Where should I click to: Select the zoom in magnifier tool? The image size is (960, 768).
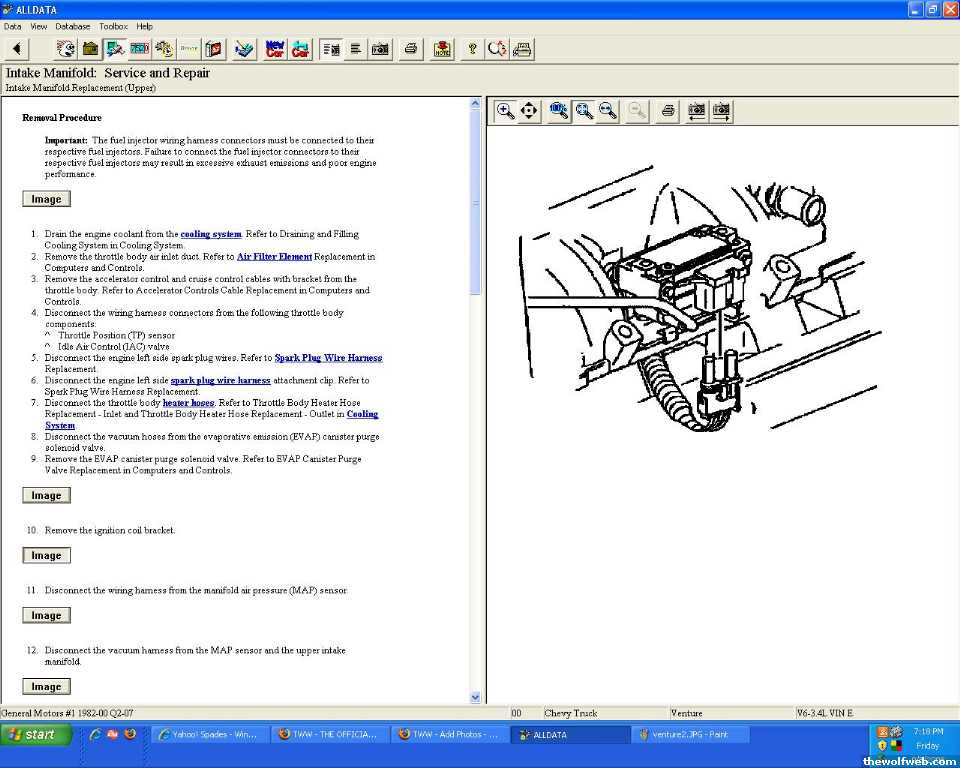506,111
